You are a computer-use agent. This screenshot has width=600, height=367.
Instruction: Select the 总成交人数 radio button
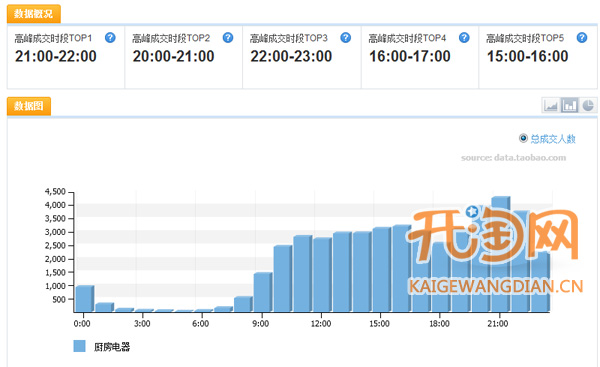(x=523, y=138)
